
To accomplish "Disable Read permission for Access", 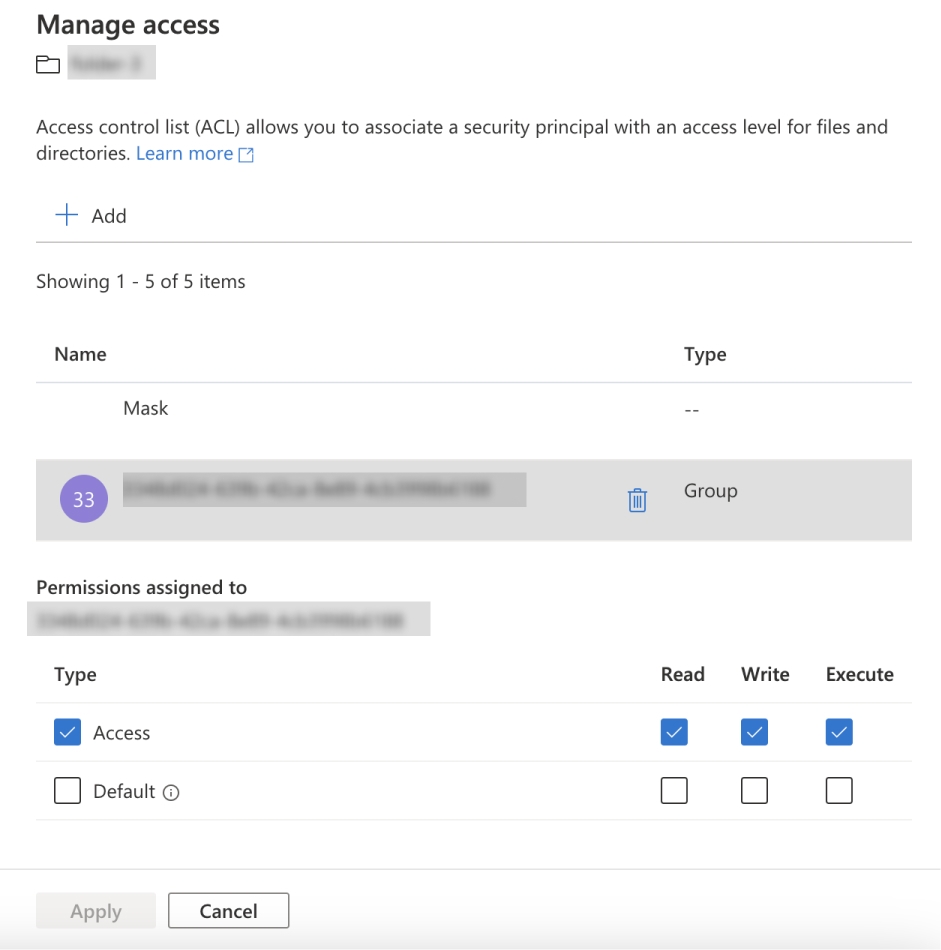I will tap(674, 733).
